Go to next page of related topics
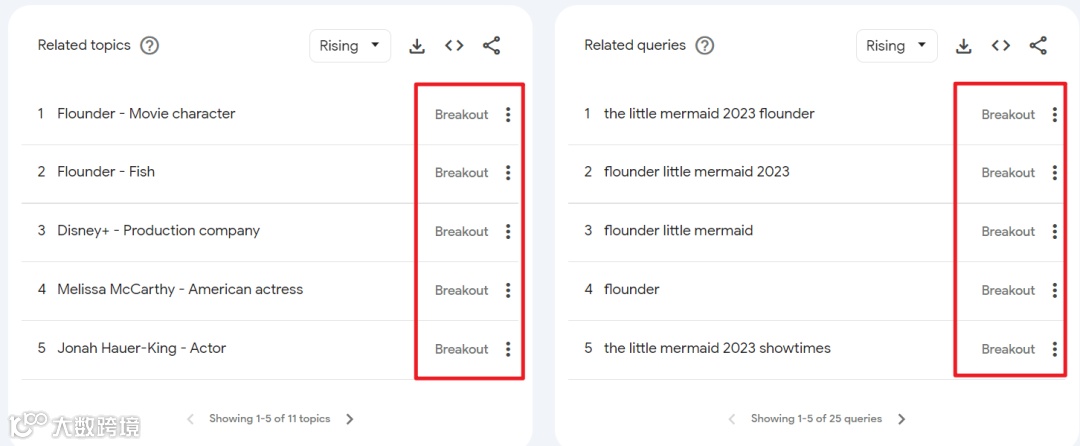Image resolution: width=1080 pixels, height=446 pixels. 350,420
